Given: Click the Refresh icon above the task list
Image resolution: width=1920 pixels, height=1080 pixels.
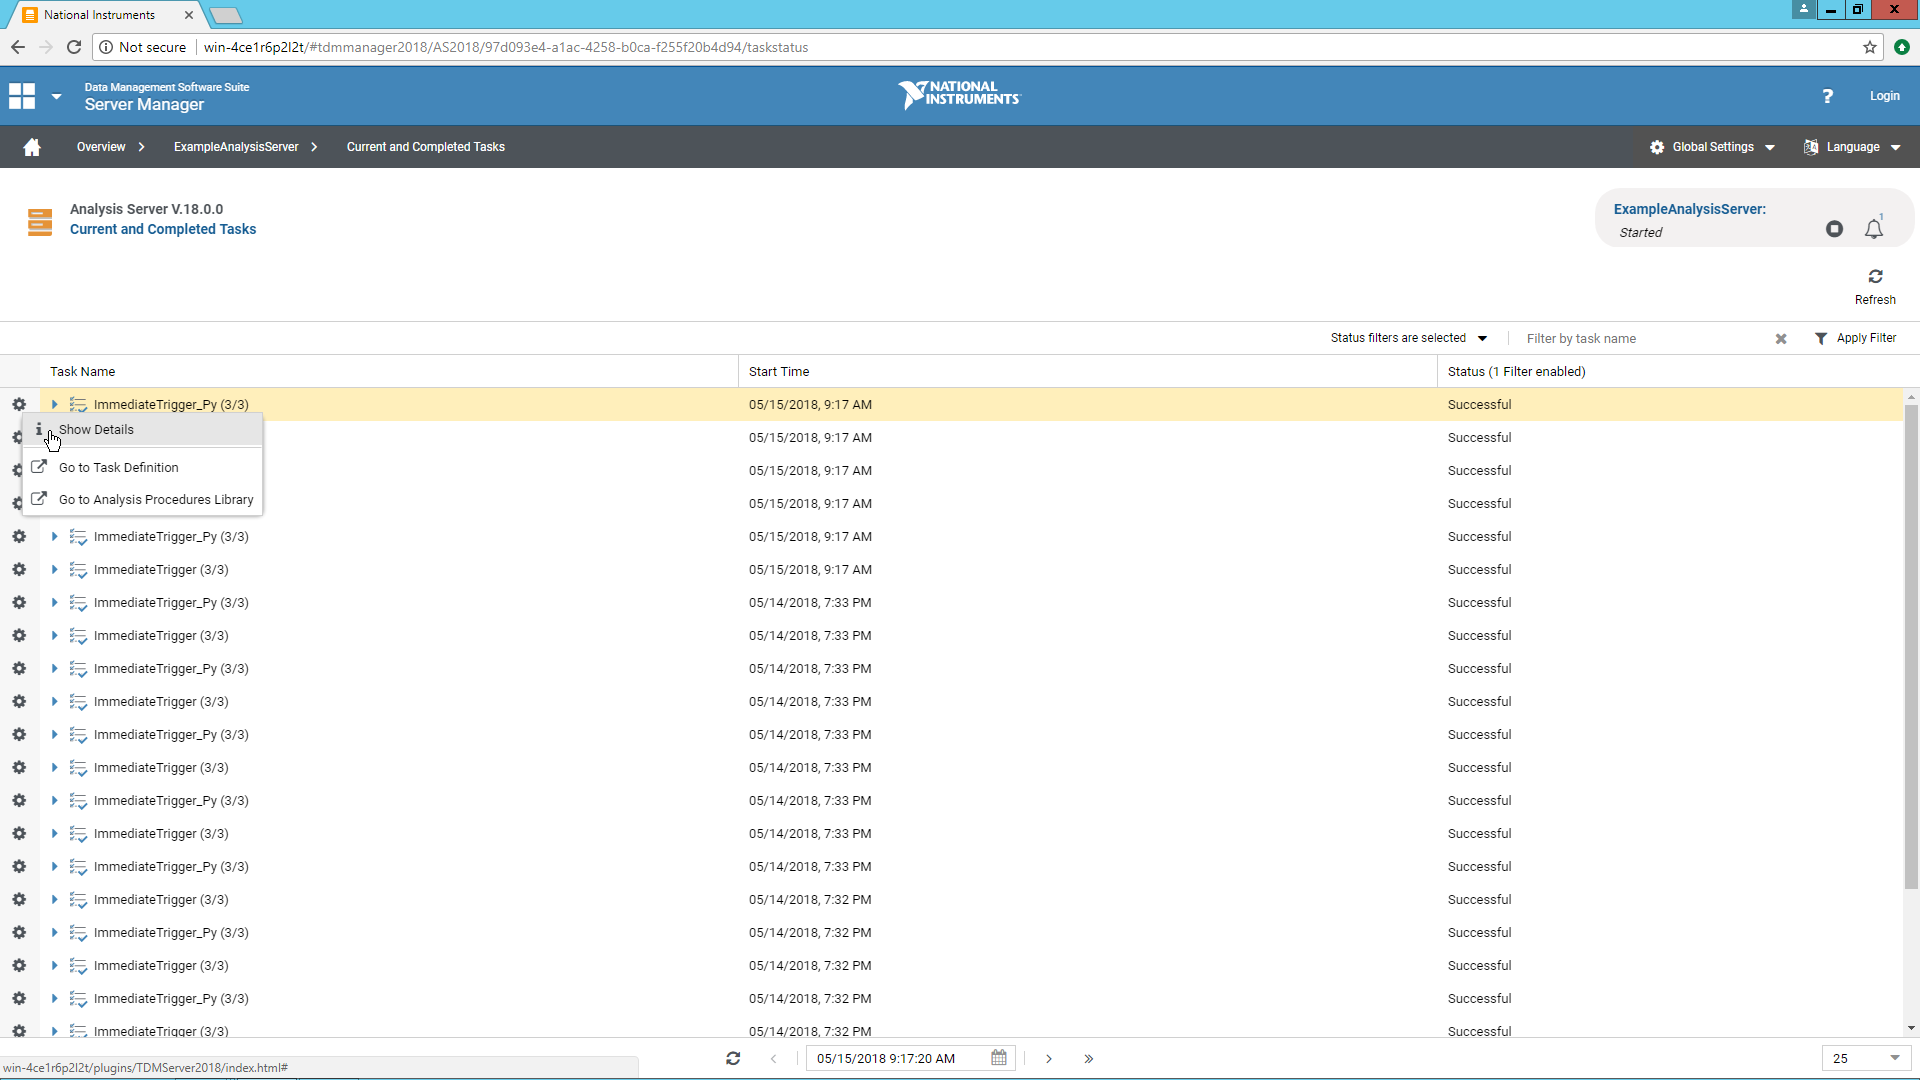Looking at the screenshot, I should pyautogui.click(x=1875, y=277).
